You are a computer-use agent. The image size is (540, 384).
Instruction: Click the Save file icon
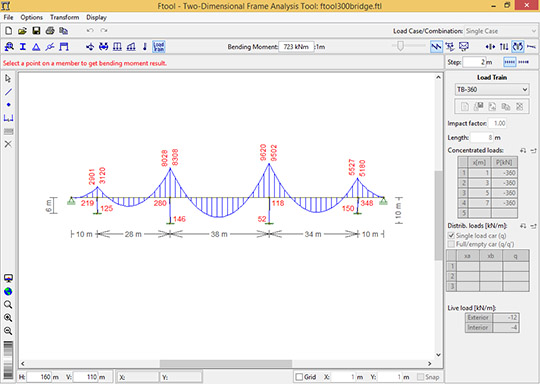(36, 31)
